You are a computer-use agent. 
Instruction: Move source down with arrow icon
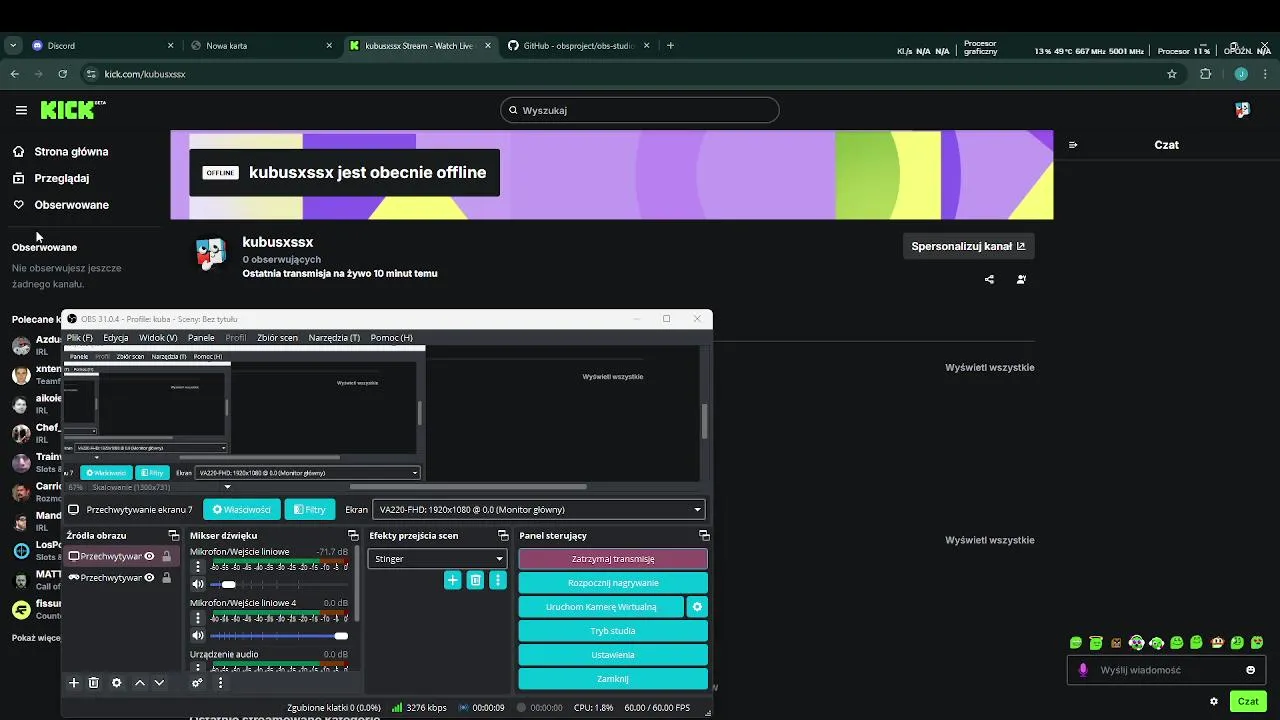click(159, 683)
